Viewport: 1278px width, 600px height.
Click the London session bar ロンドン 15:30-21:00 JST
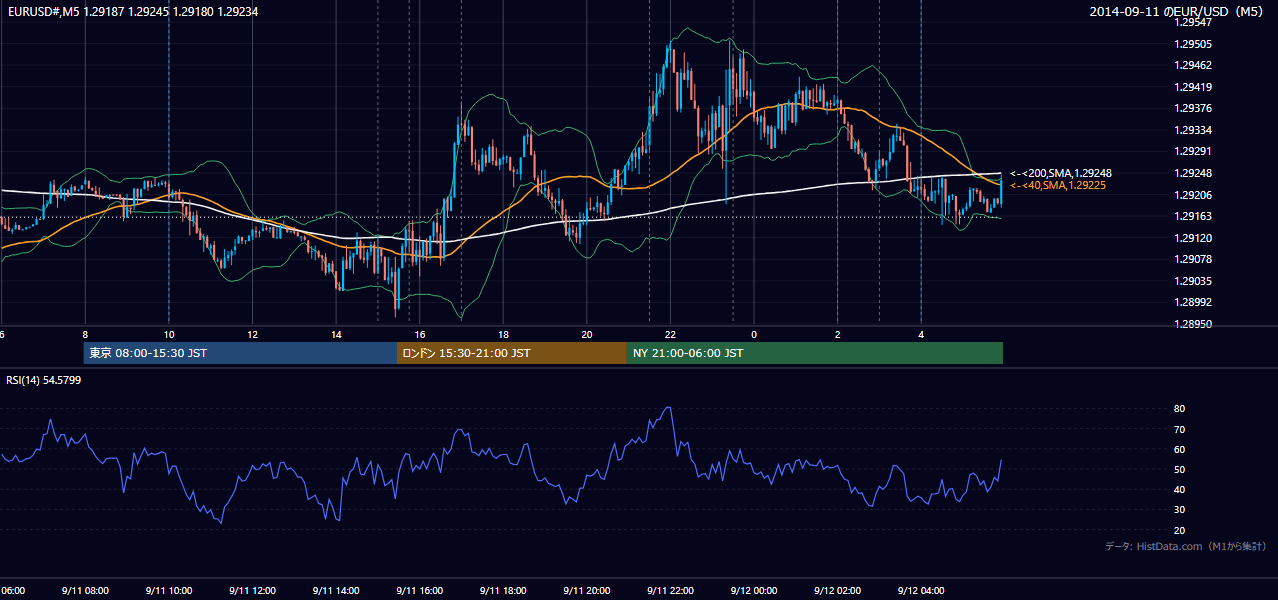click(x=512, y=353)
